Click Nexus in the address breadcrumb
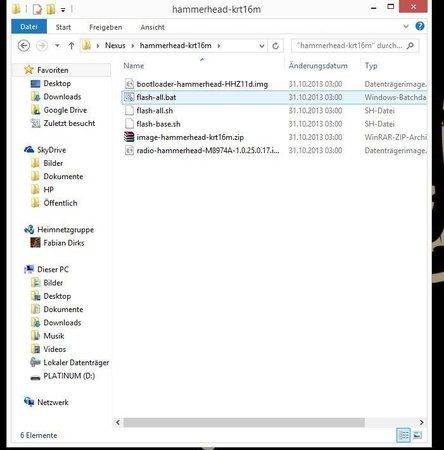Viewport: 444px width, 450px height. [115, 46]
